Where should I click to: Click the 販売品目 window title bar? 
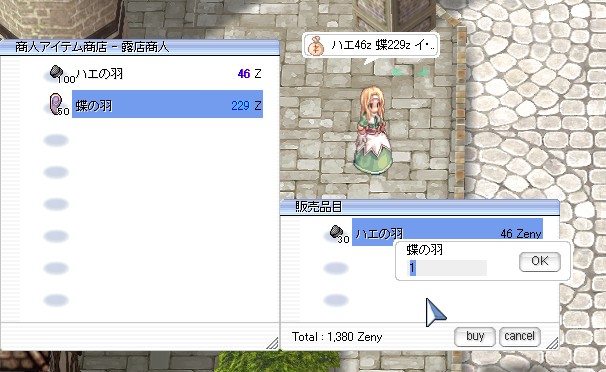click(x=420, y=207)
